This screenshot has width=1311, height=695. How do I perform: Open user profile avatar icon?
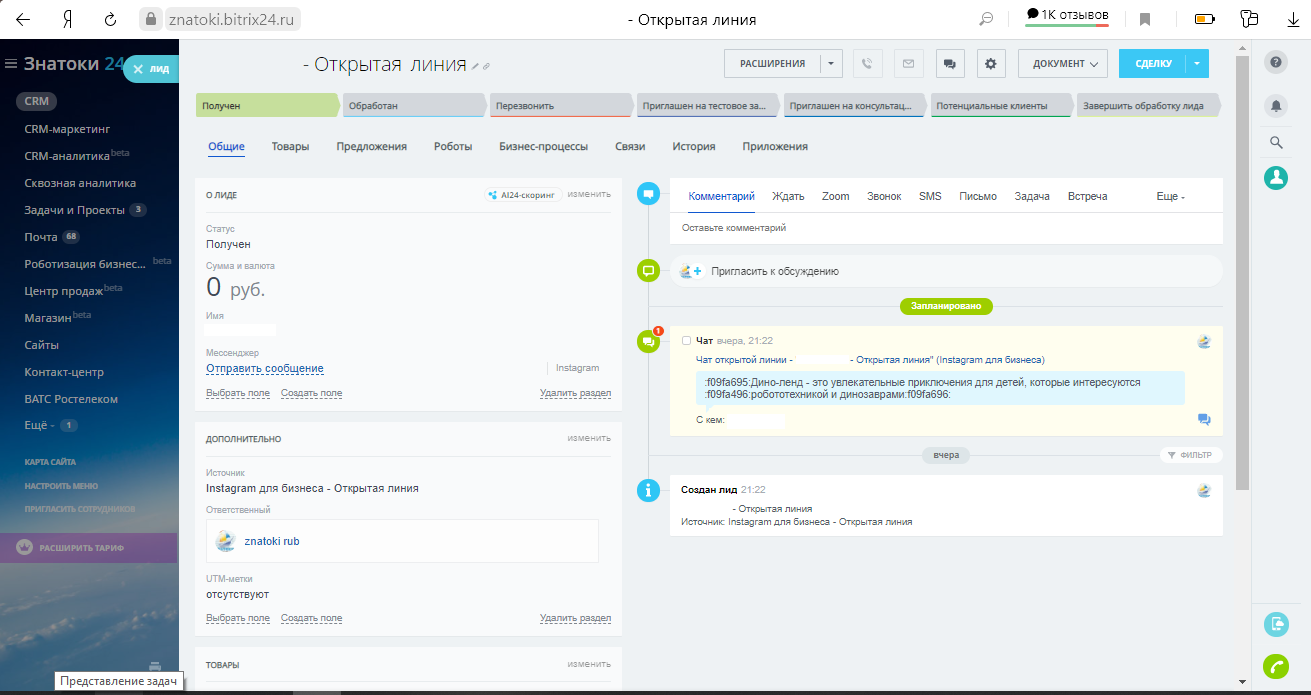point(1276,178)
